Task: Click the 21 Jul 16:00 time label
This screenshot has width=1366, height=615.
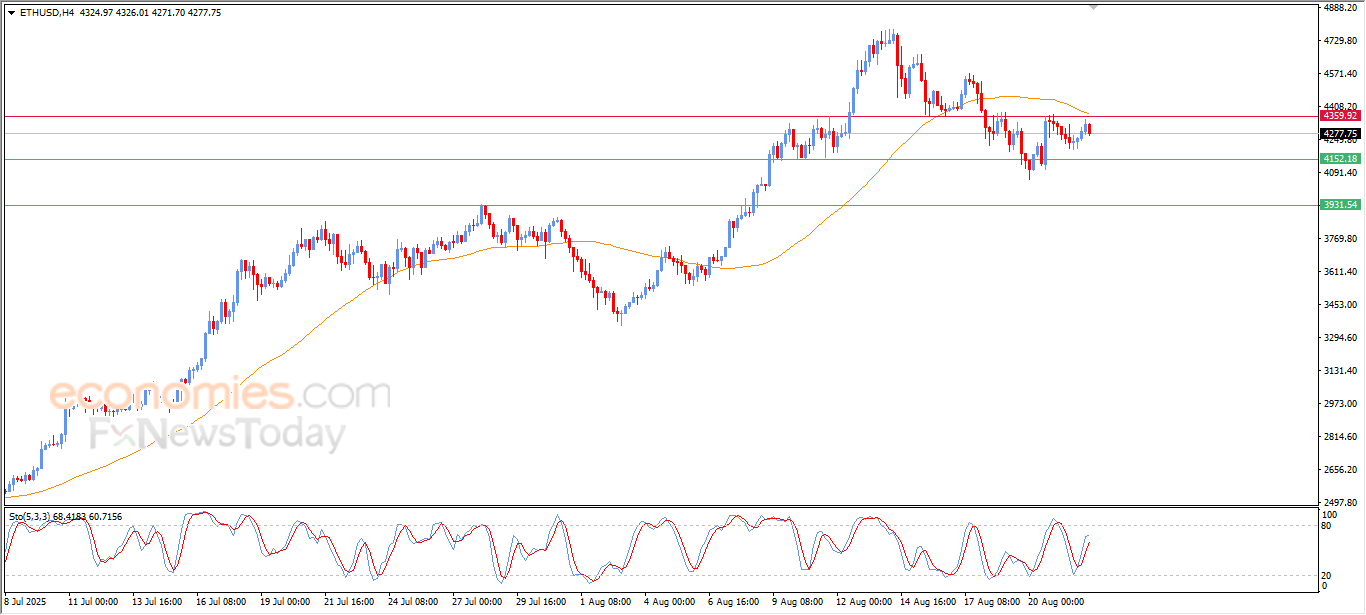Action: click(349, 603)
